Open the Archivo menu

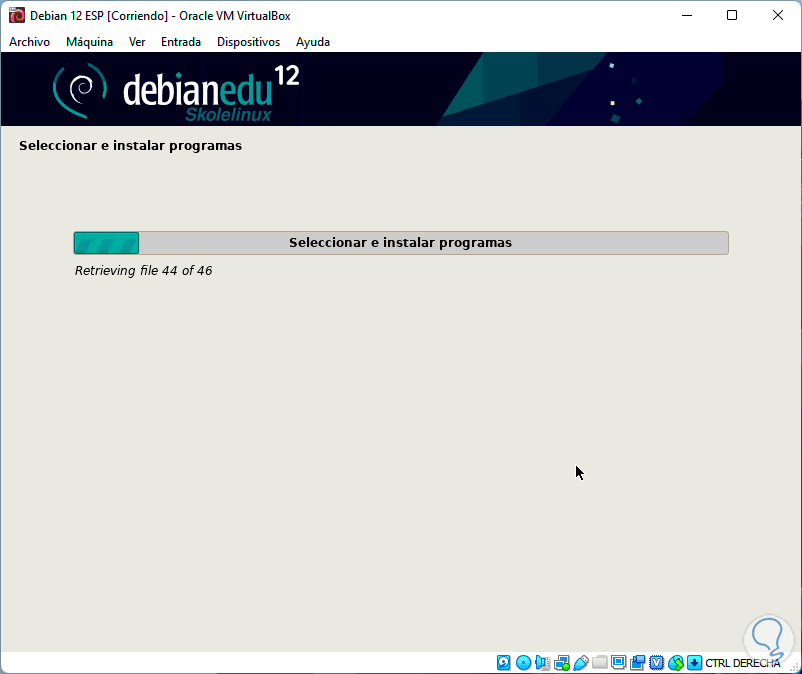29,42
